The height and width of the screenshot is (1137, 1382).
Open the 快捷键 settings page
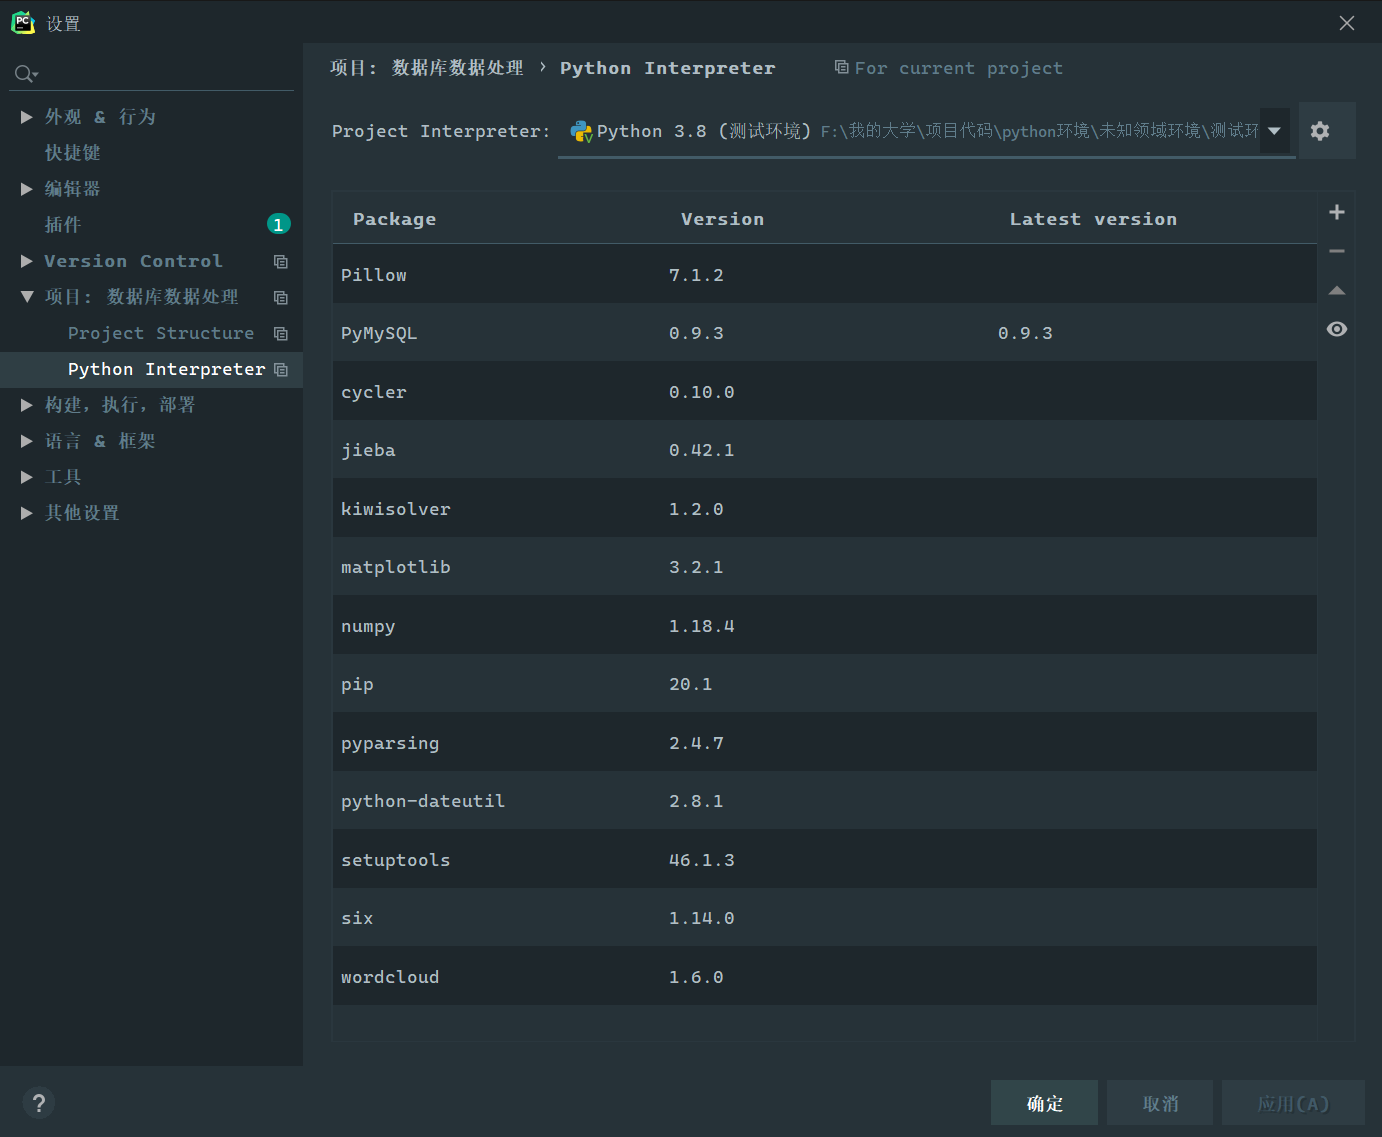coord(72,153)
